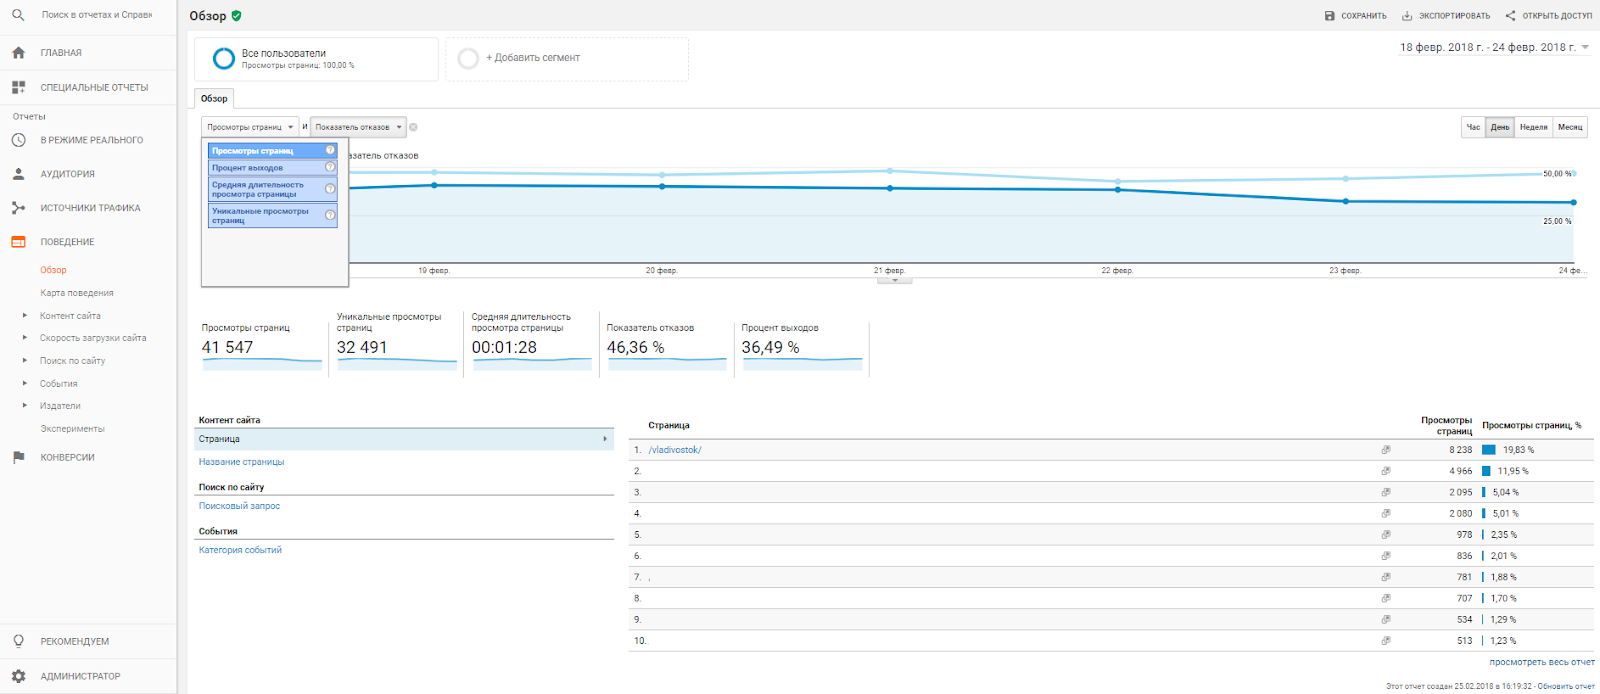Open СПЕЦИАЛЬНЫЕ ОТЧЕТЫ dashboard icon

[x=18, y=87]
